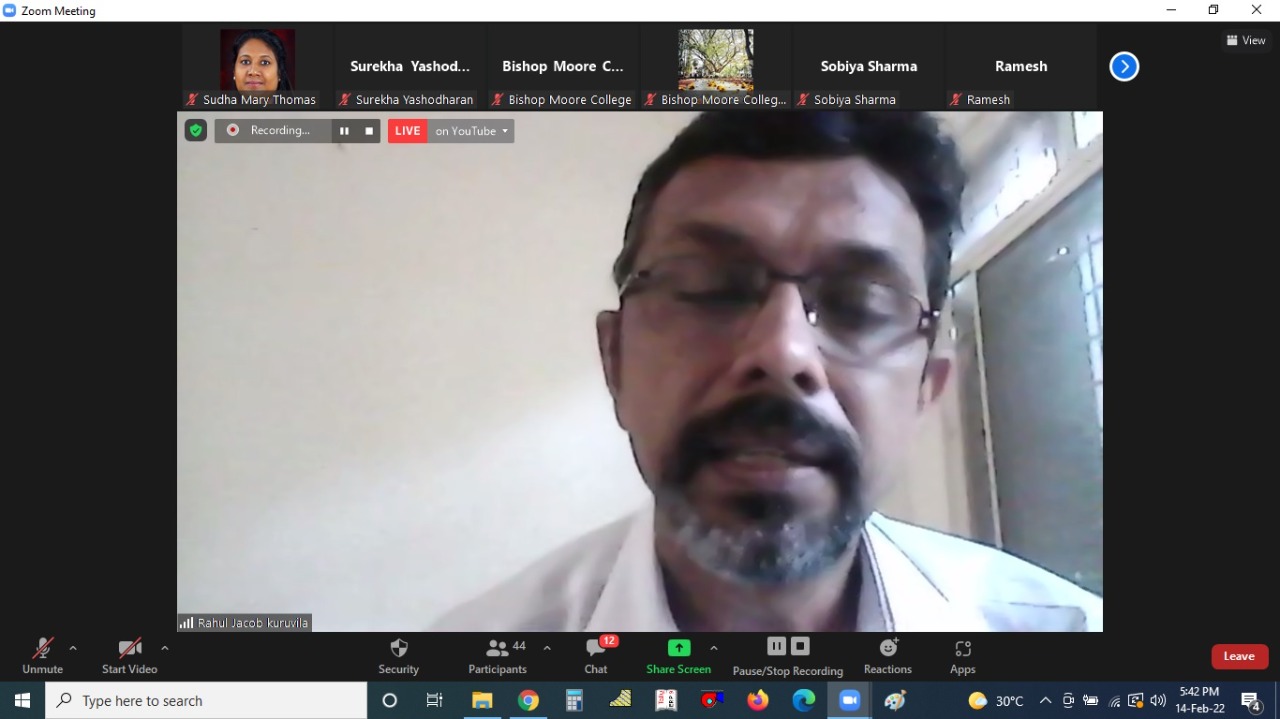1280x719 pixels.
Task: Open Firefox from taskbar
Action: pos(758,700)
